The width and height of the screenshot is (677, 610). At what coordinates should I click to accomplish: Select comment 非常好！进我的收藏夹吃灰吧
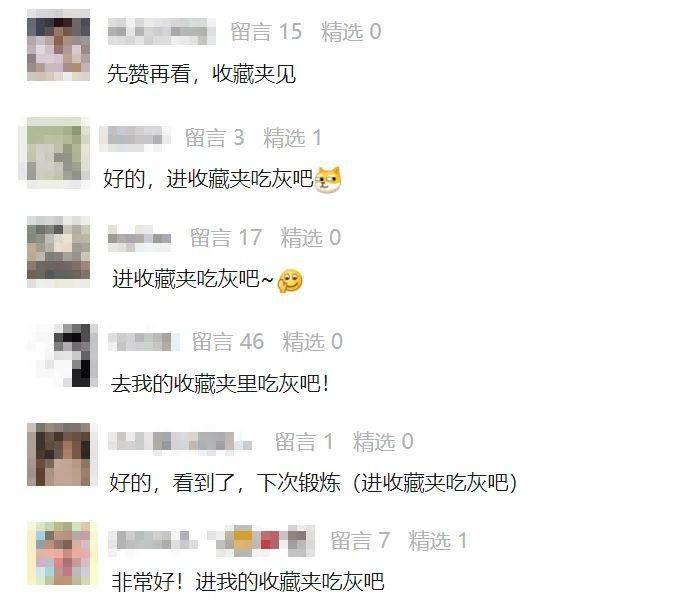248,582
